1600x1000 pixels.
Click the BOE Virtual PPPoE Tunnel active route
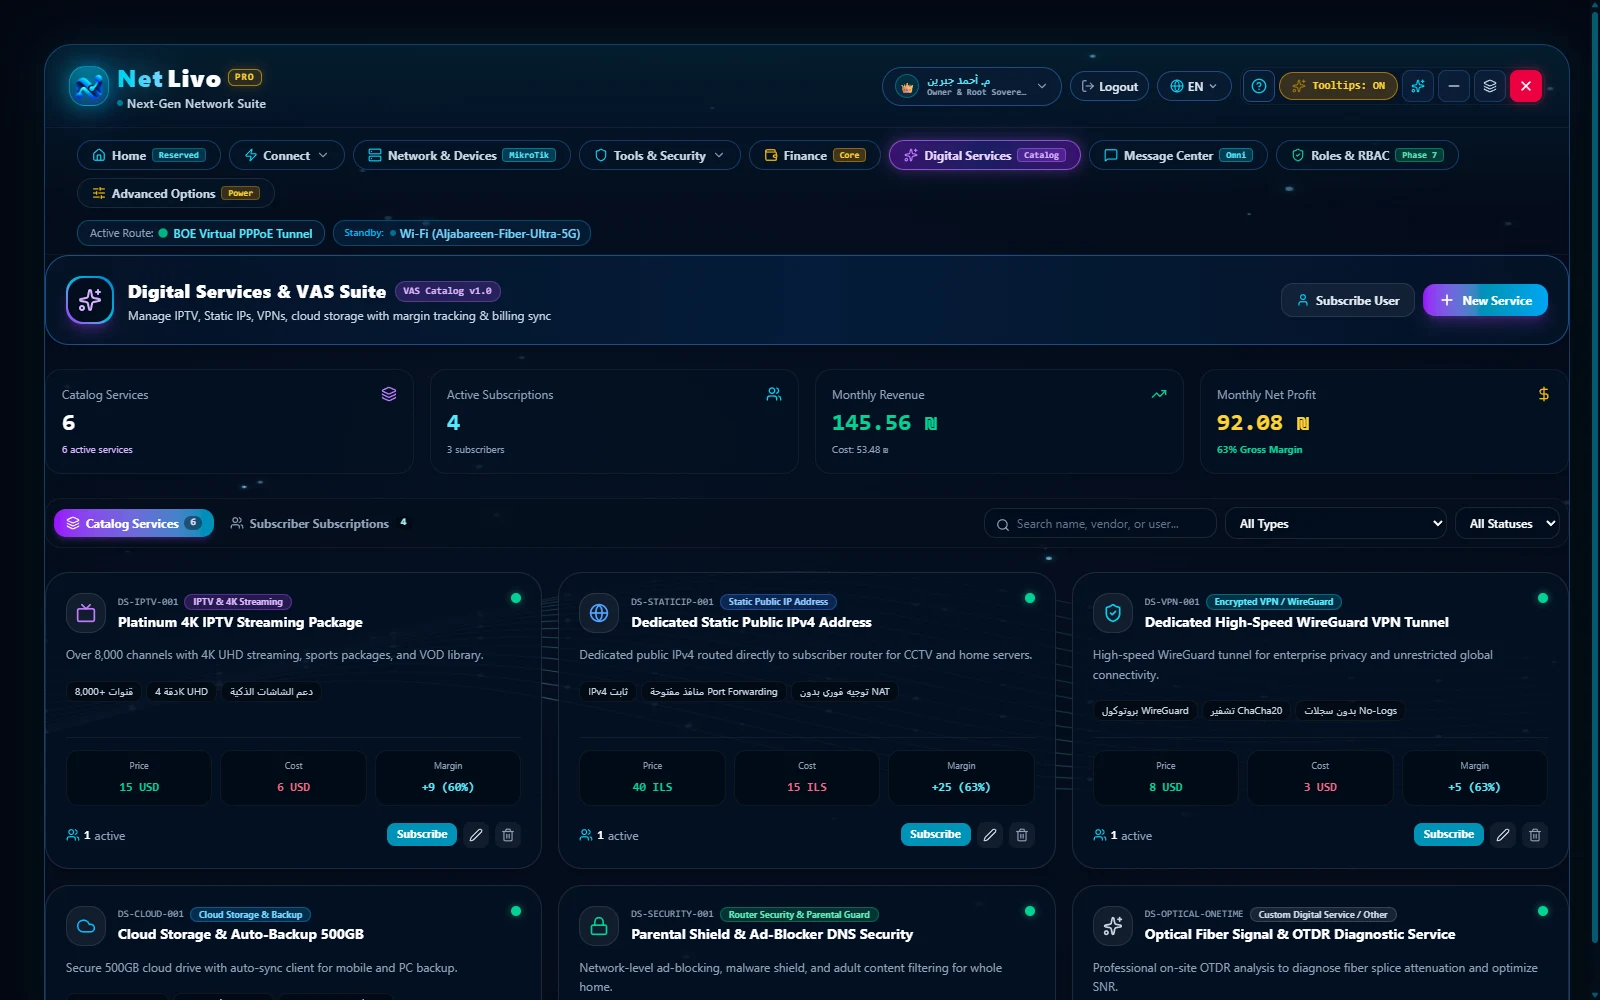201,233
